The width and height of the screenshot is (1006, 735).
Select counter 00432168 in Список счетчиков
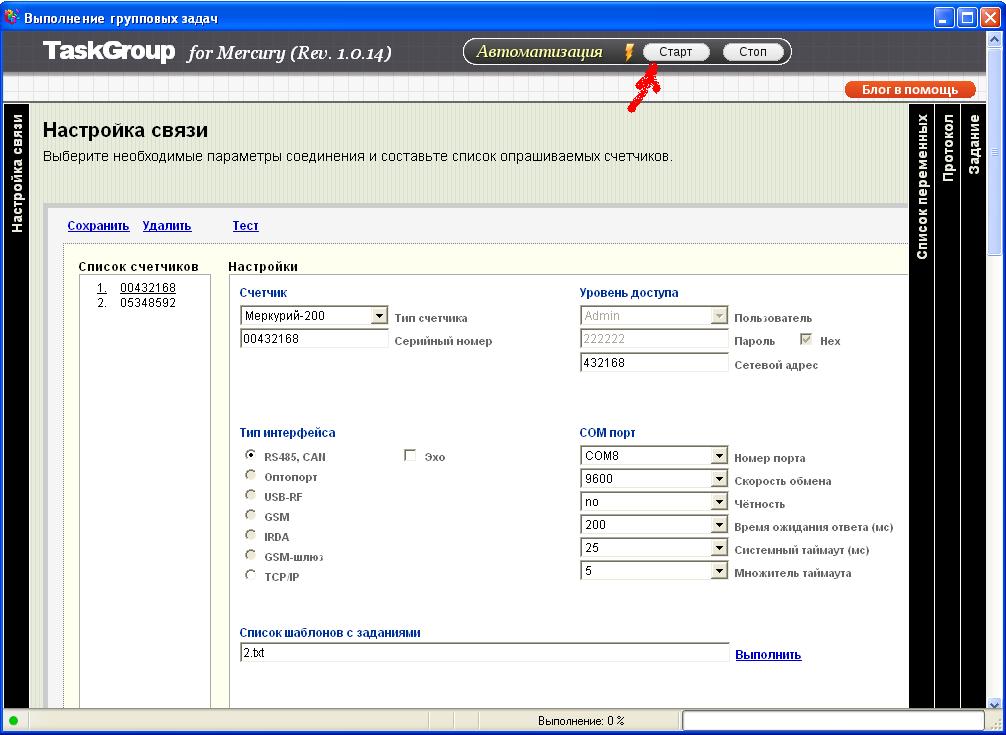(x=148, y=288)
